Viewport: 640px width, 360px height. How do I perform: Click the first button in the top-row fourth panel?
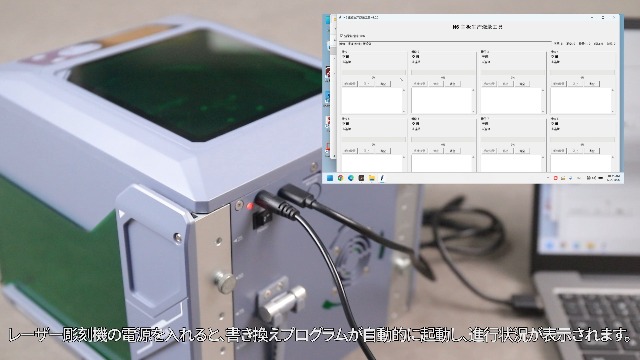click(559, 84)
